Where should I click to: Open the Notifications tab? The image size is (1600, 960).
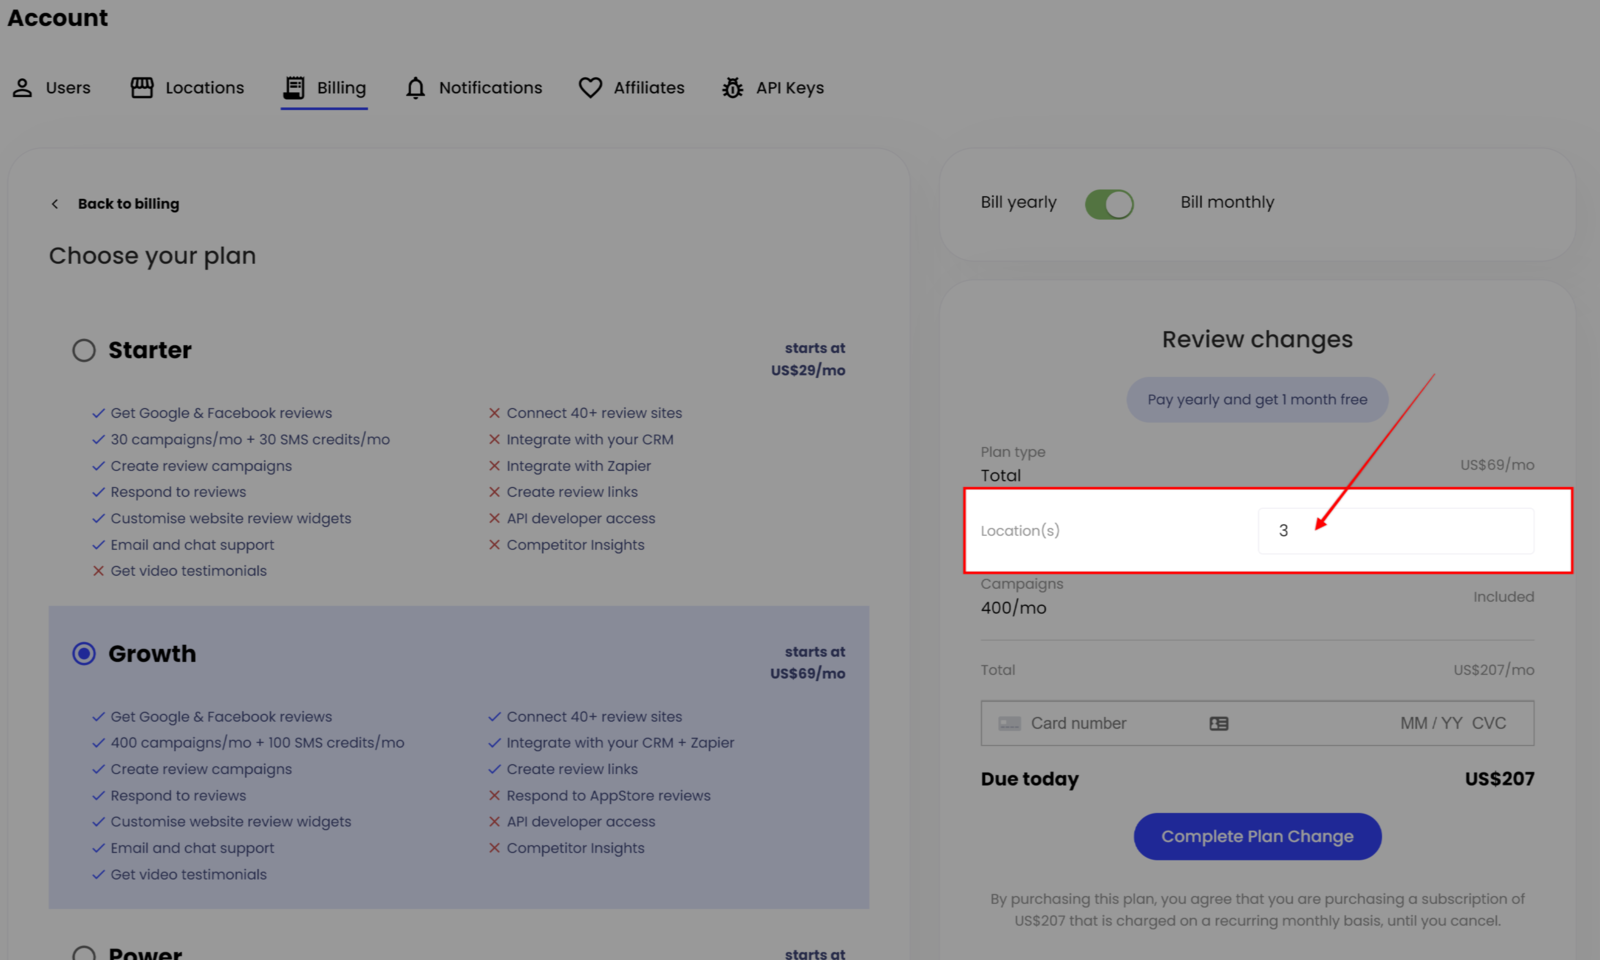pos(490,88)
